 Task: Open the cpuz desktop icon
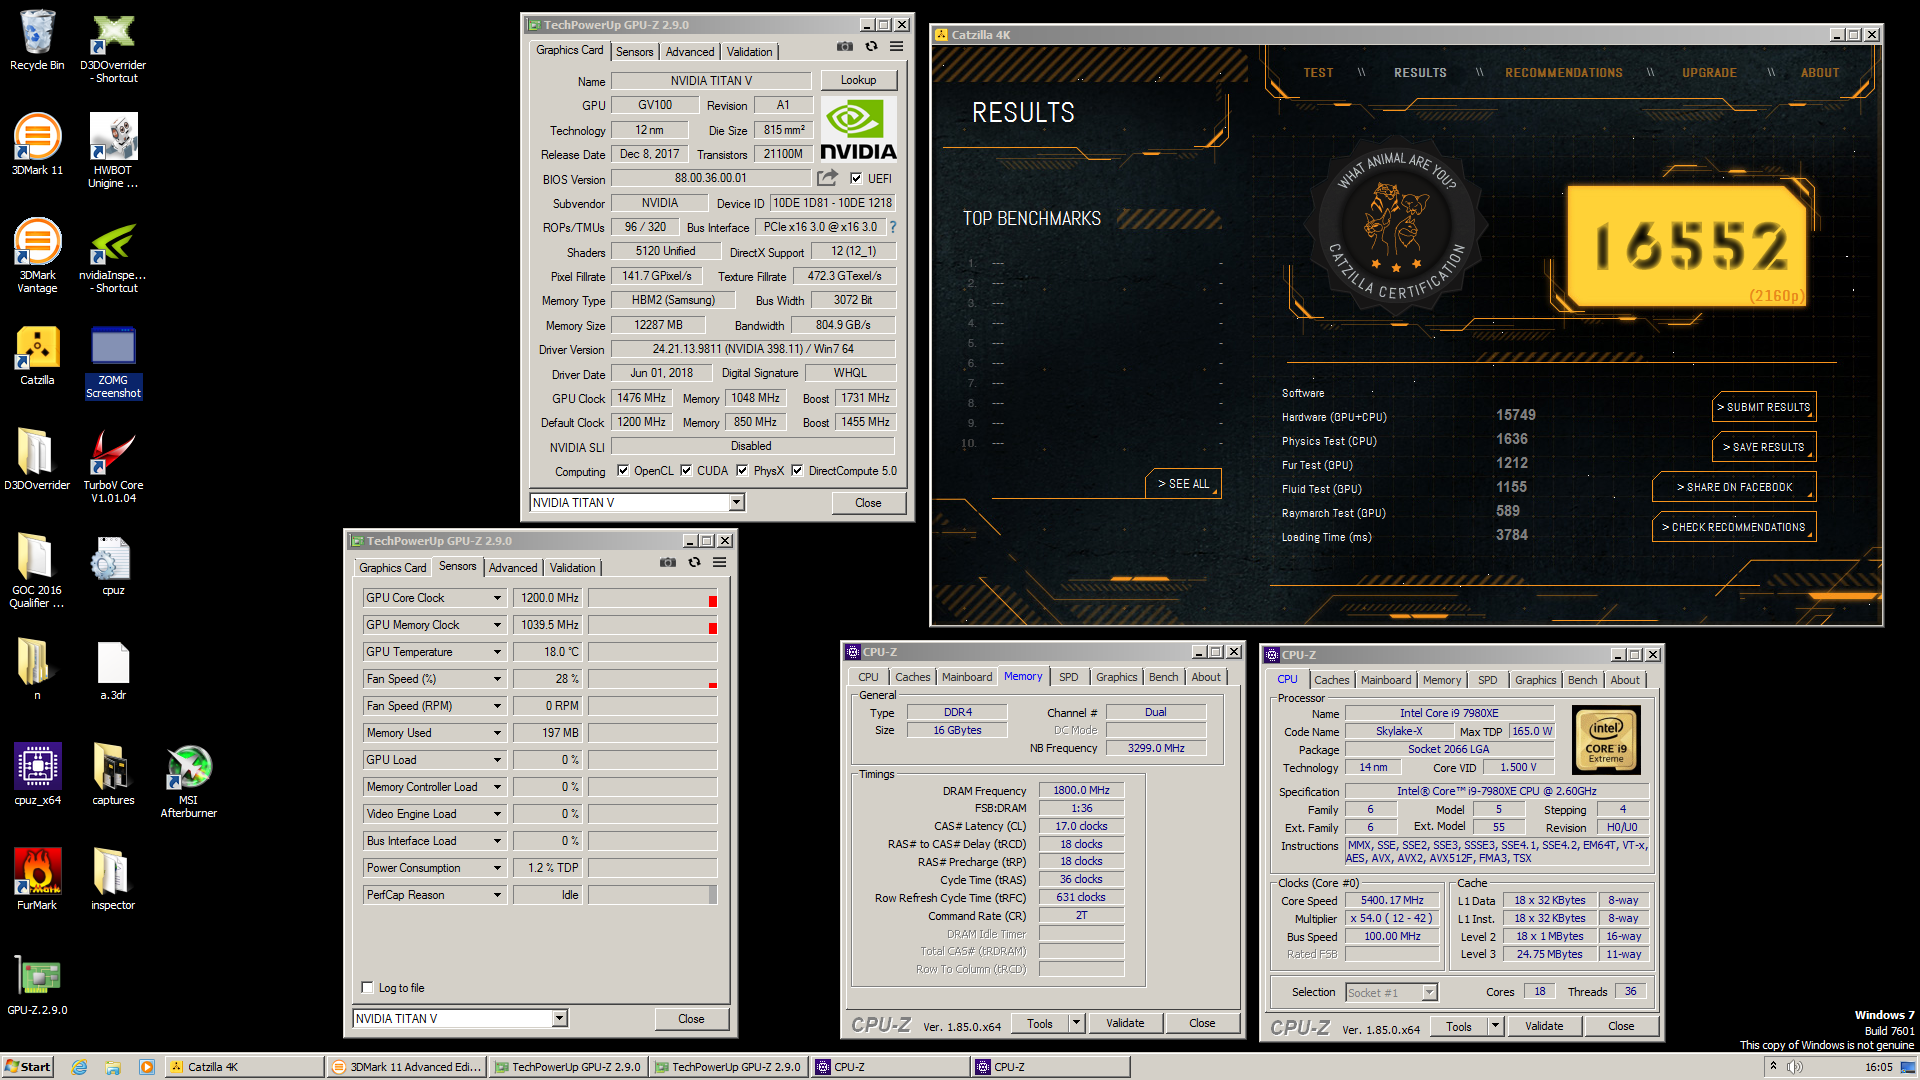click(113, 566)
